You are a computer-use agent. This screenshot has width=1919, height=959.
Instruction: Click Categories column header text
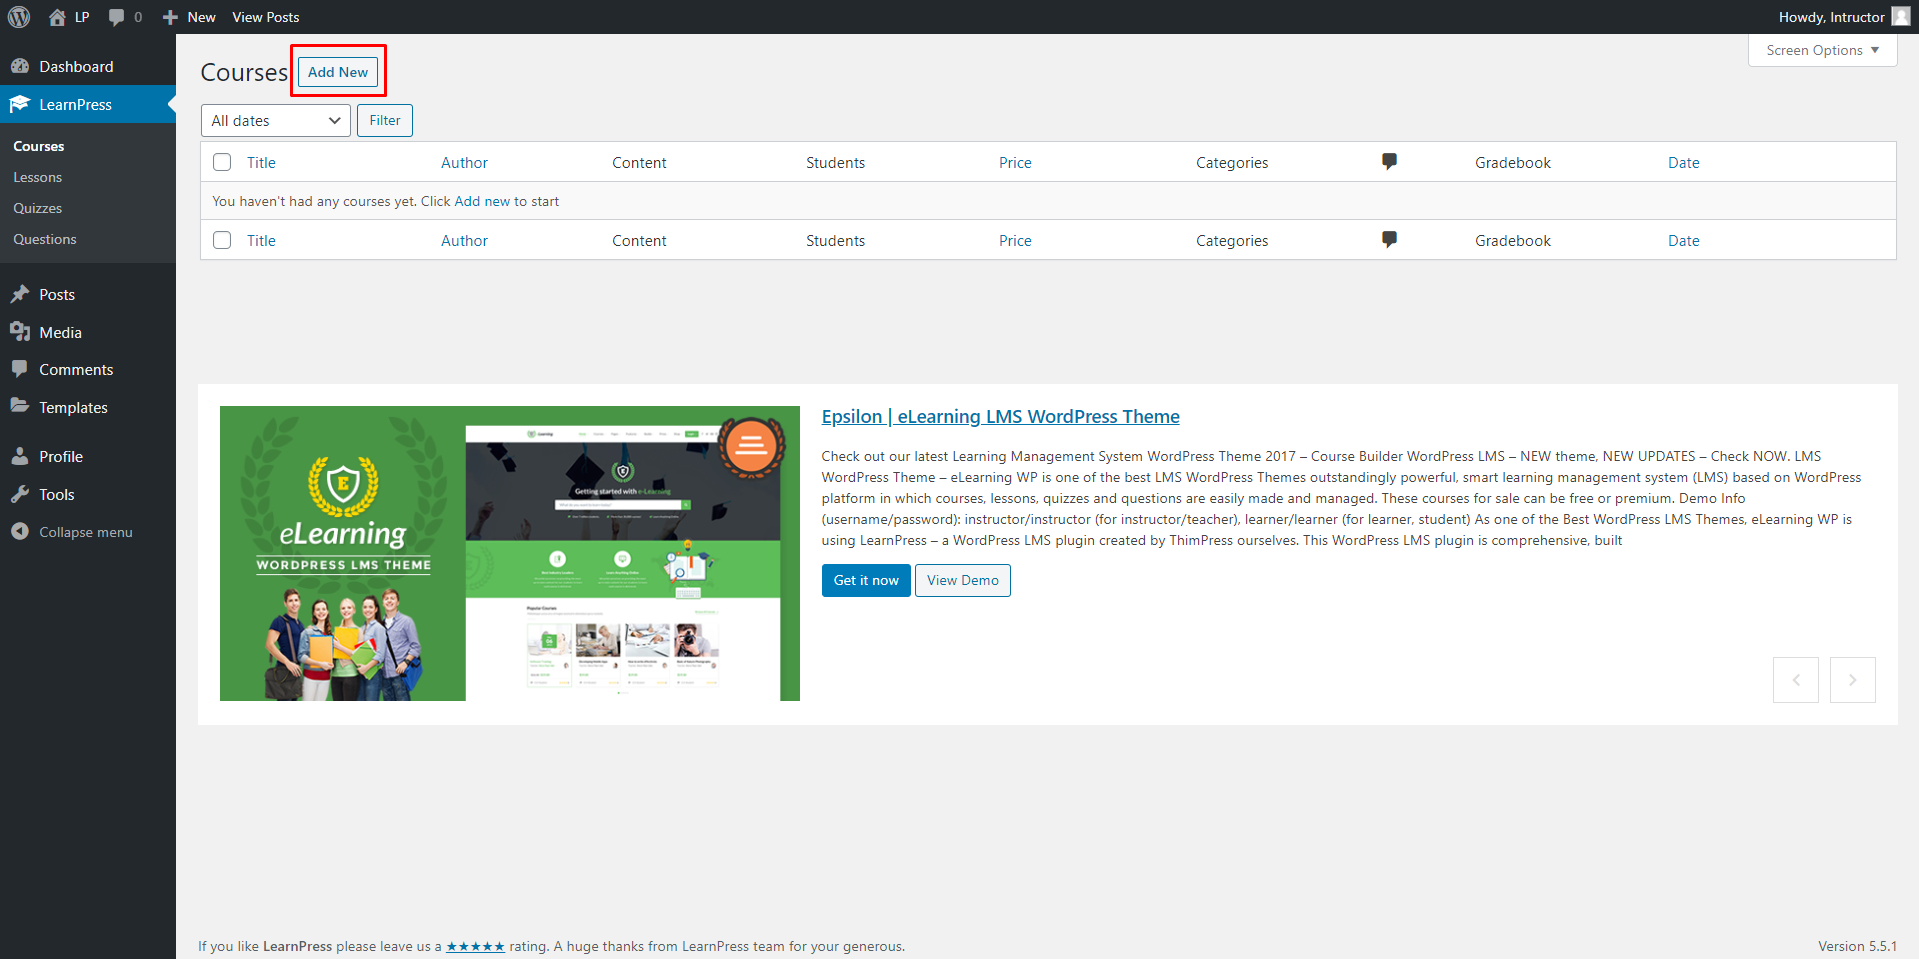pyautogui.click(x=1232, y=162)
